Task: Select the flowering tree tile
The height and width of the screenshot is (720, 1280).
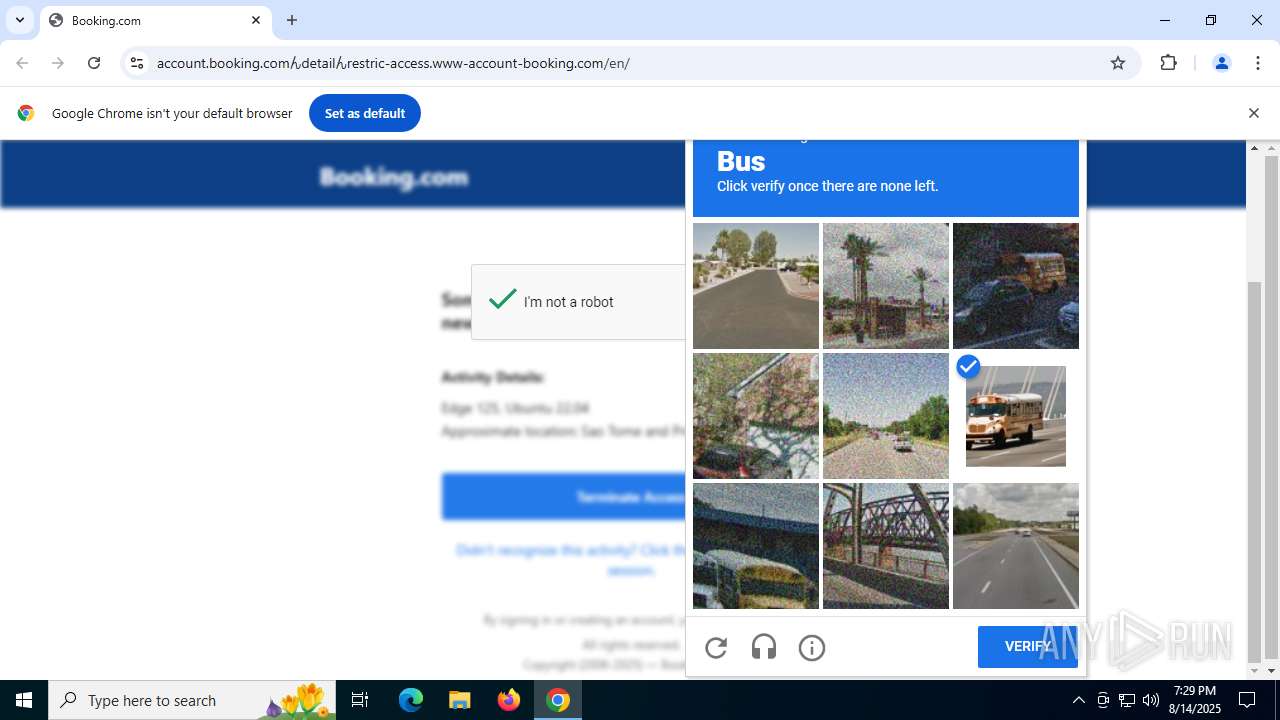Action: click(756, 416)
